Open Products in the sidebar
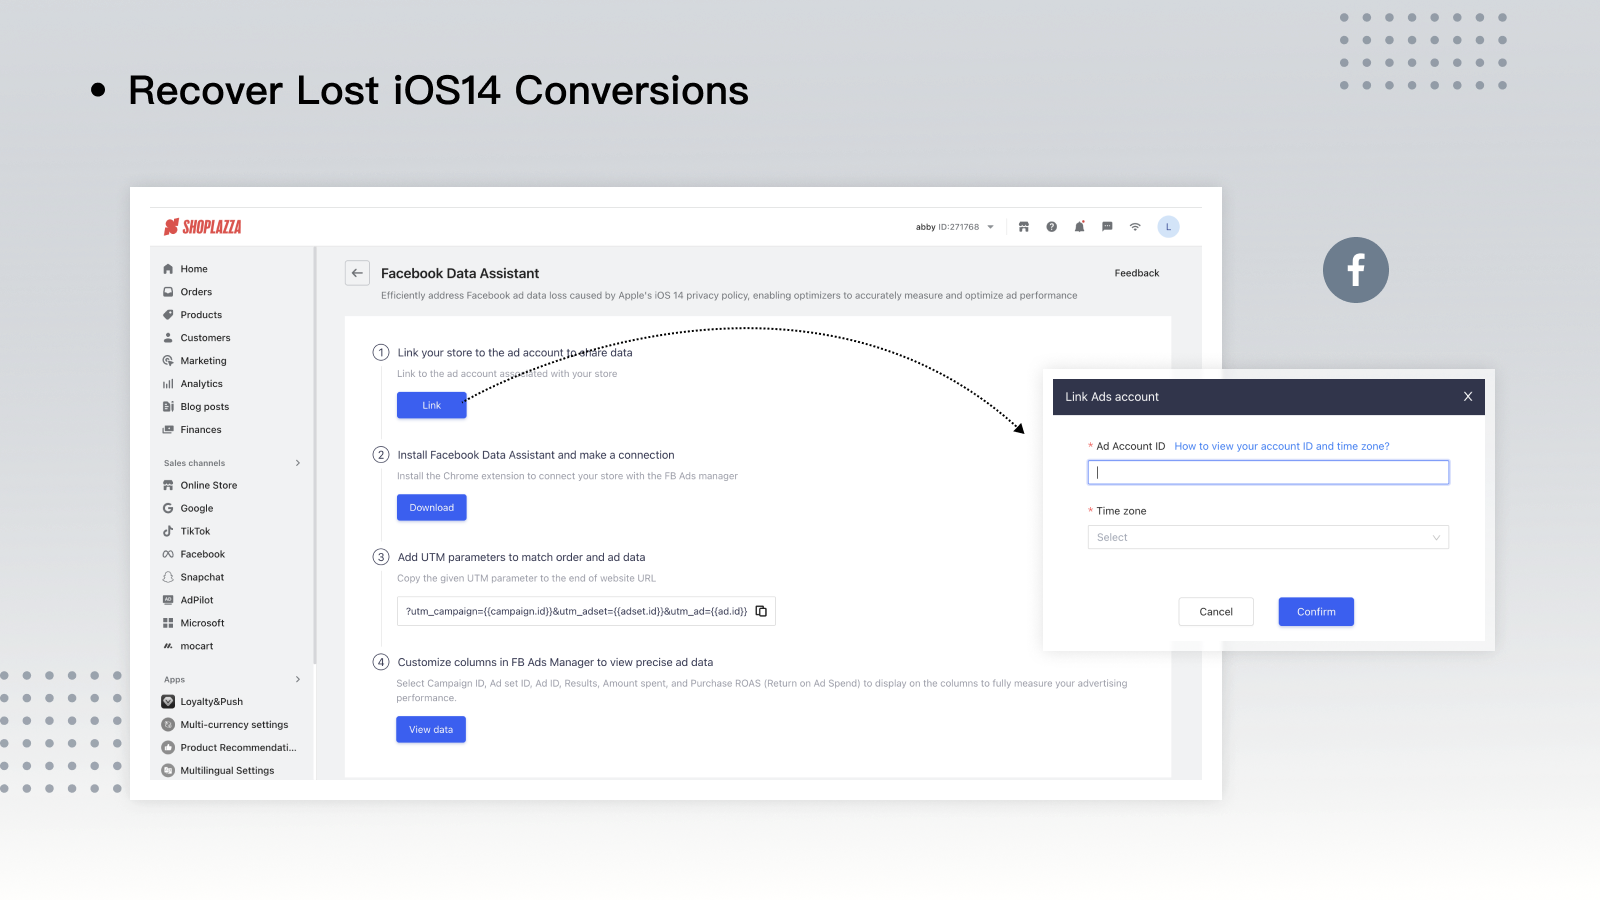The height and width of the screenshot is (900, 1600). click(201, 315)
